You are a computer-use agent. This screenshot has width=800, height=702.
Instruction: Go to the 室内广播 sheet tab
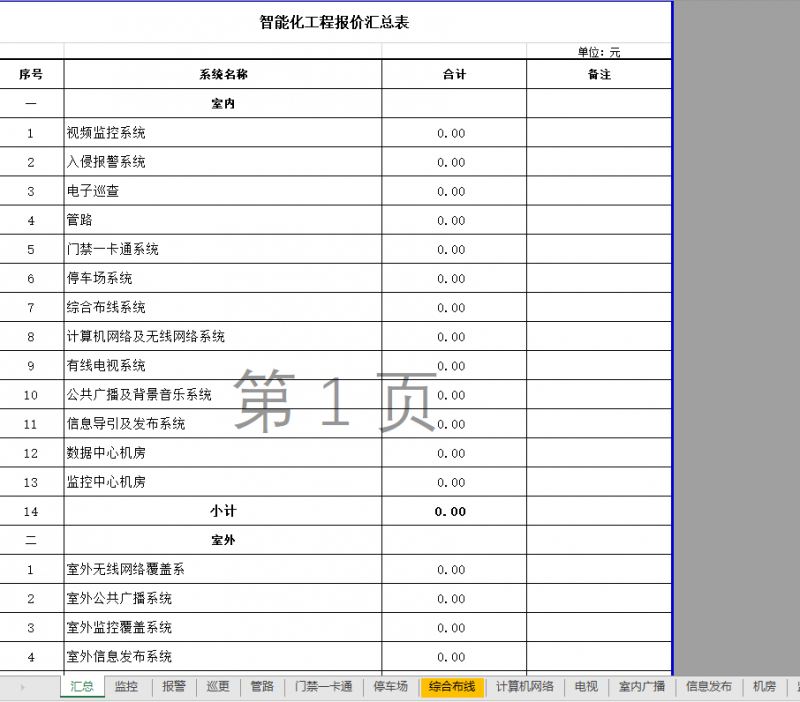click(x=642, y=687)
